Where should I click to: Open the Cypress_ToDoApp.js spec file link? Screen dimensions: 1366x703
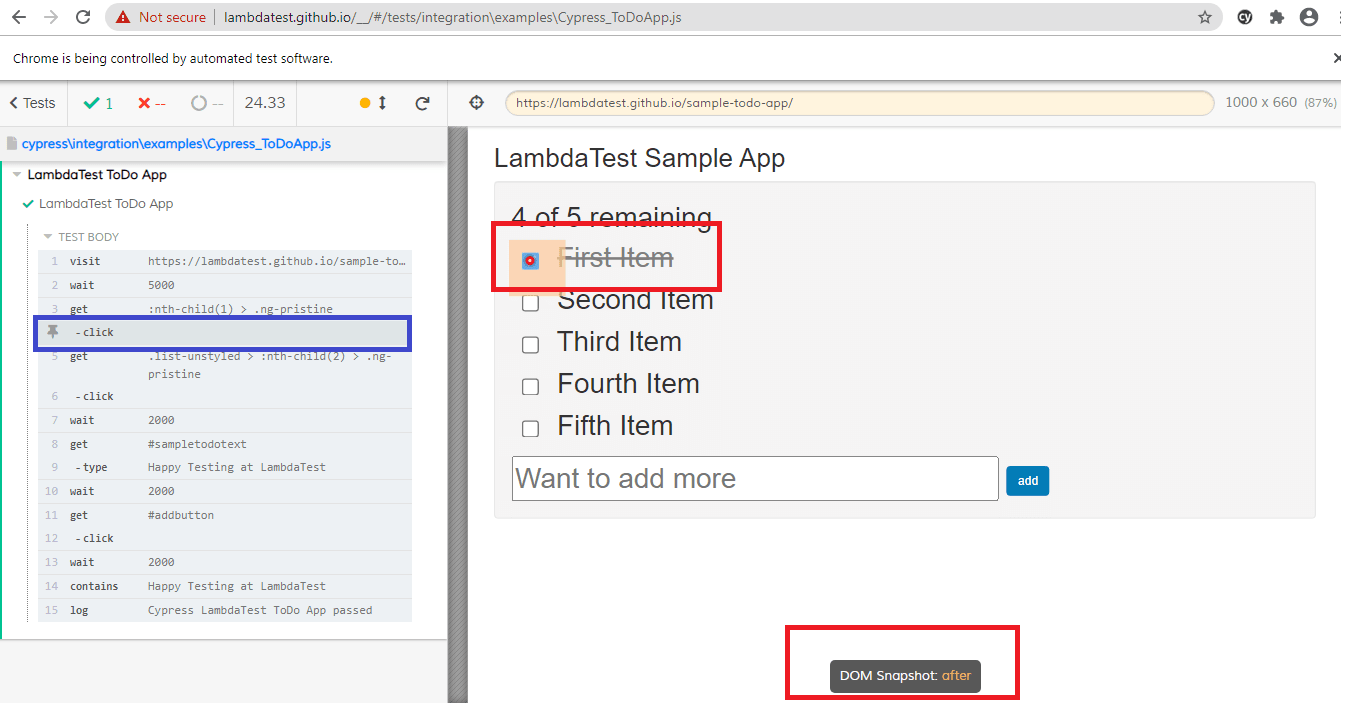tap(176, 144)
